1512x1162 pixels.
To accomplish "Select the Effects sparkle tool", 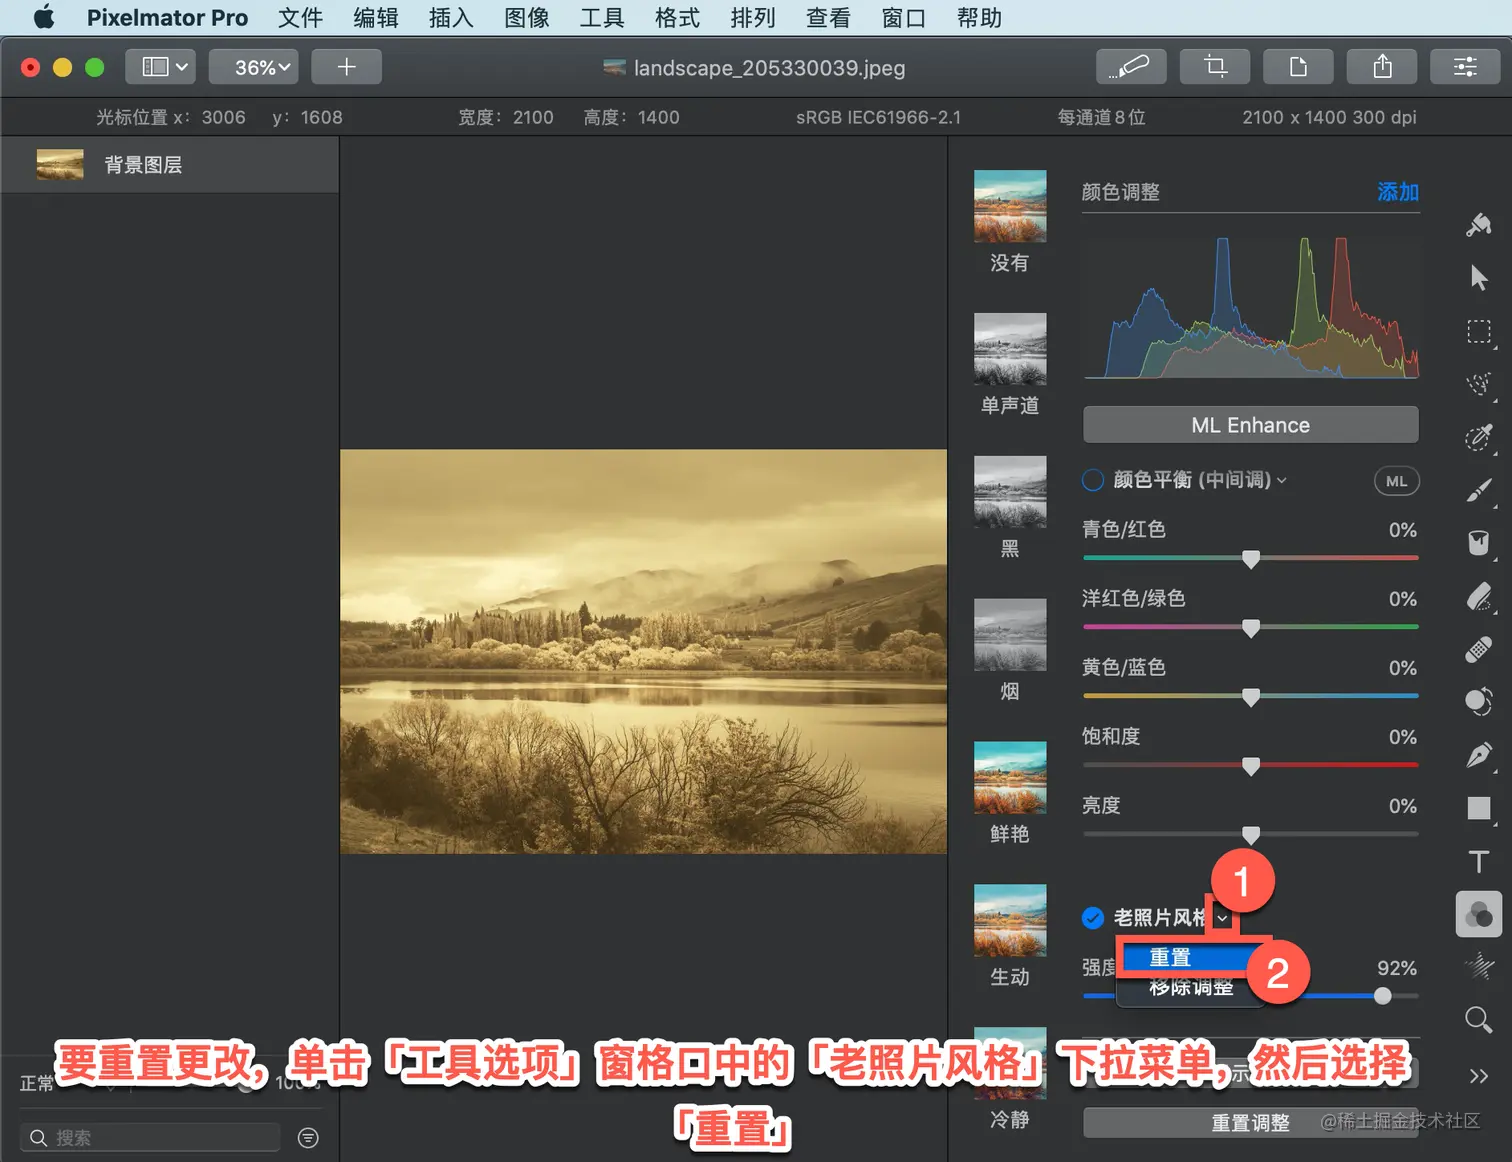I will pos(1479,967).
